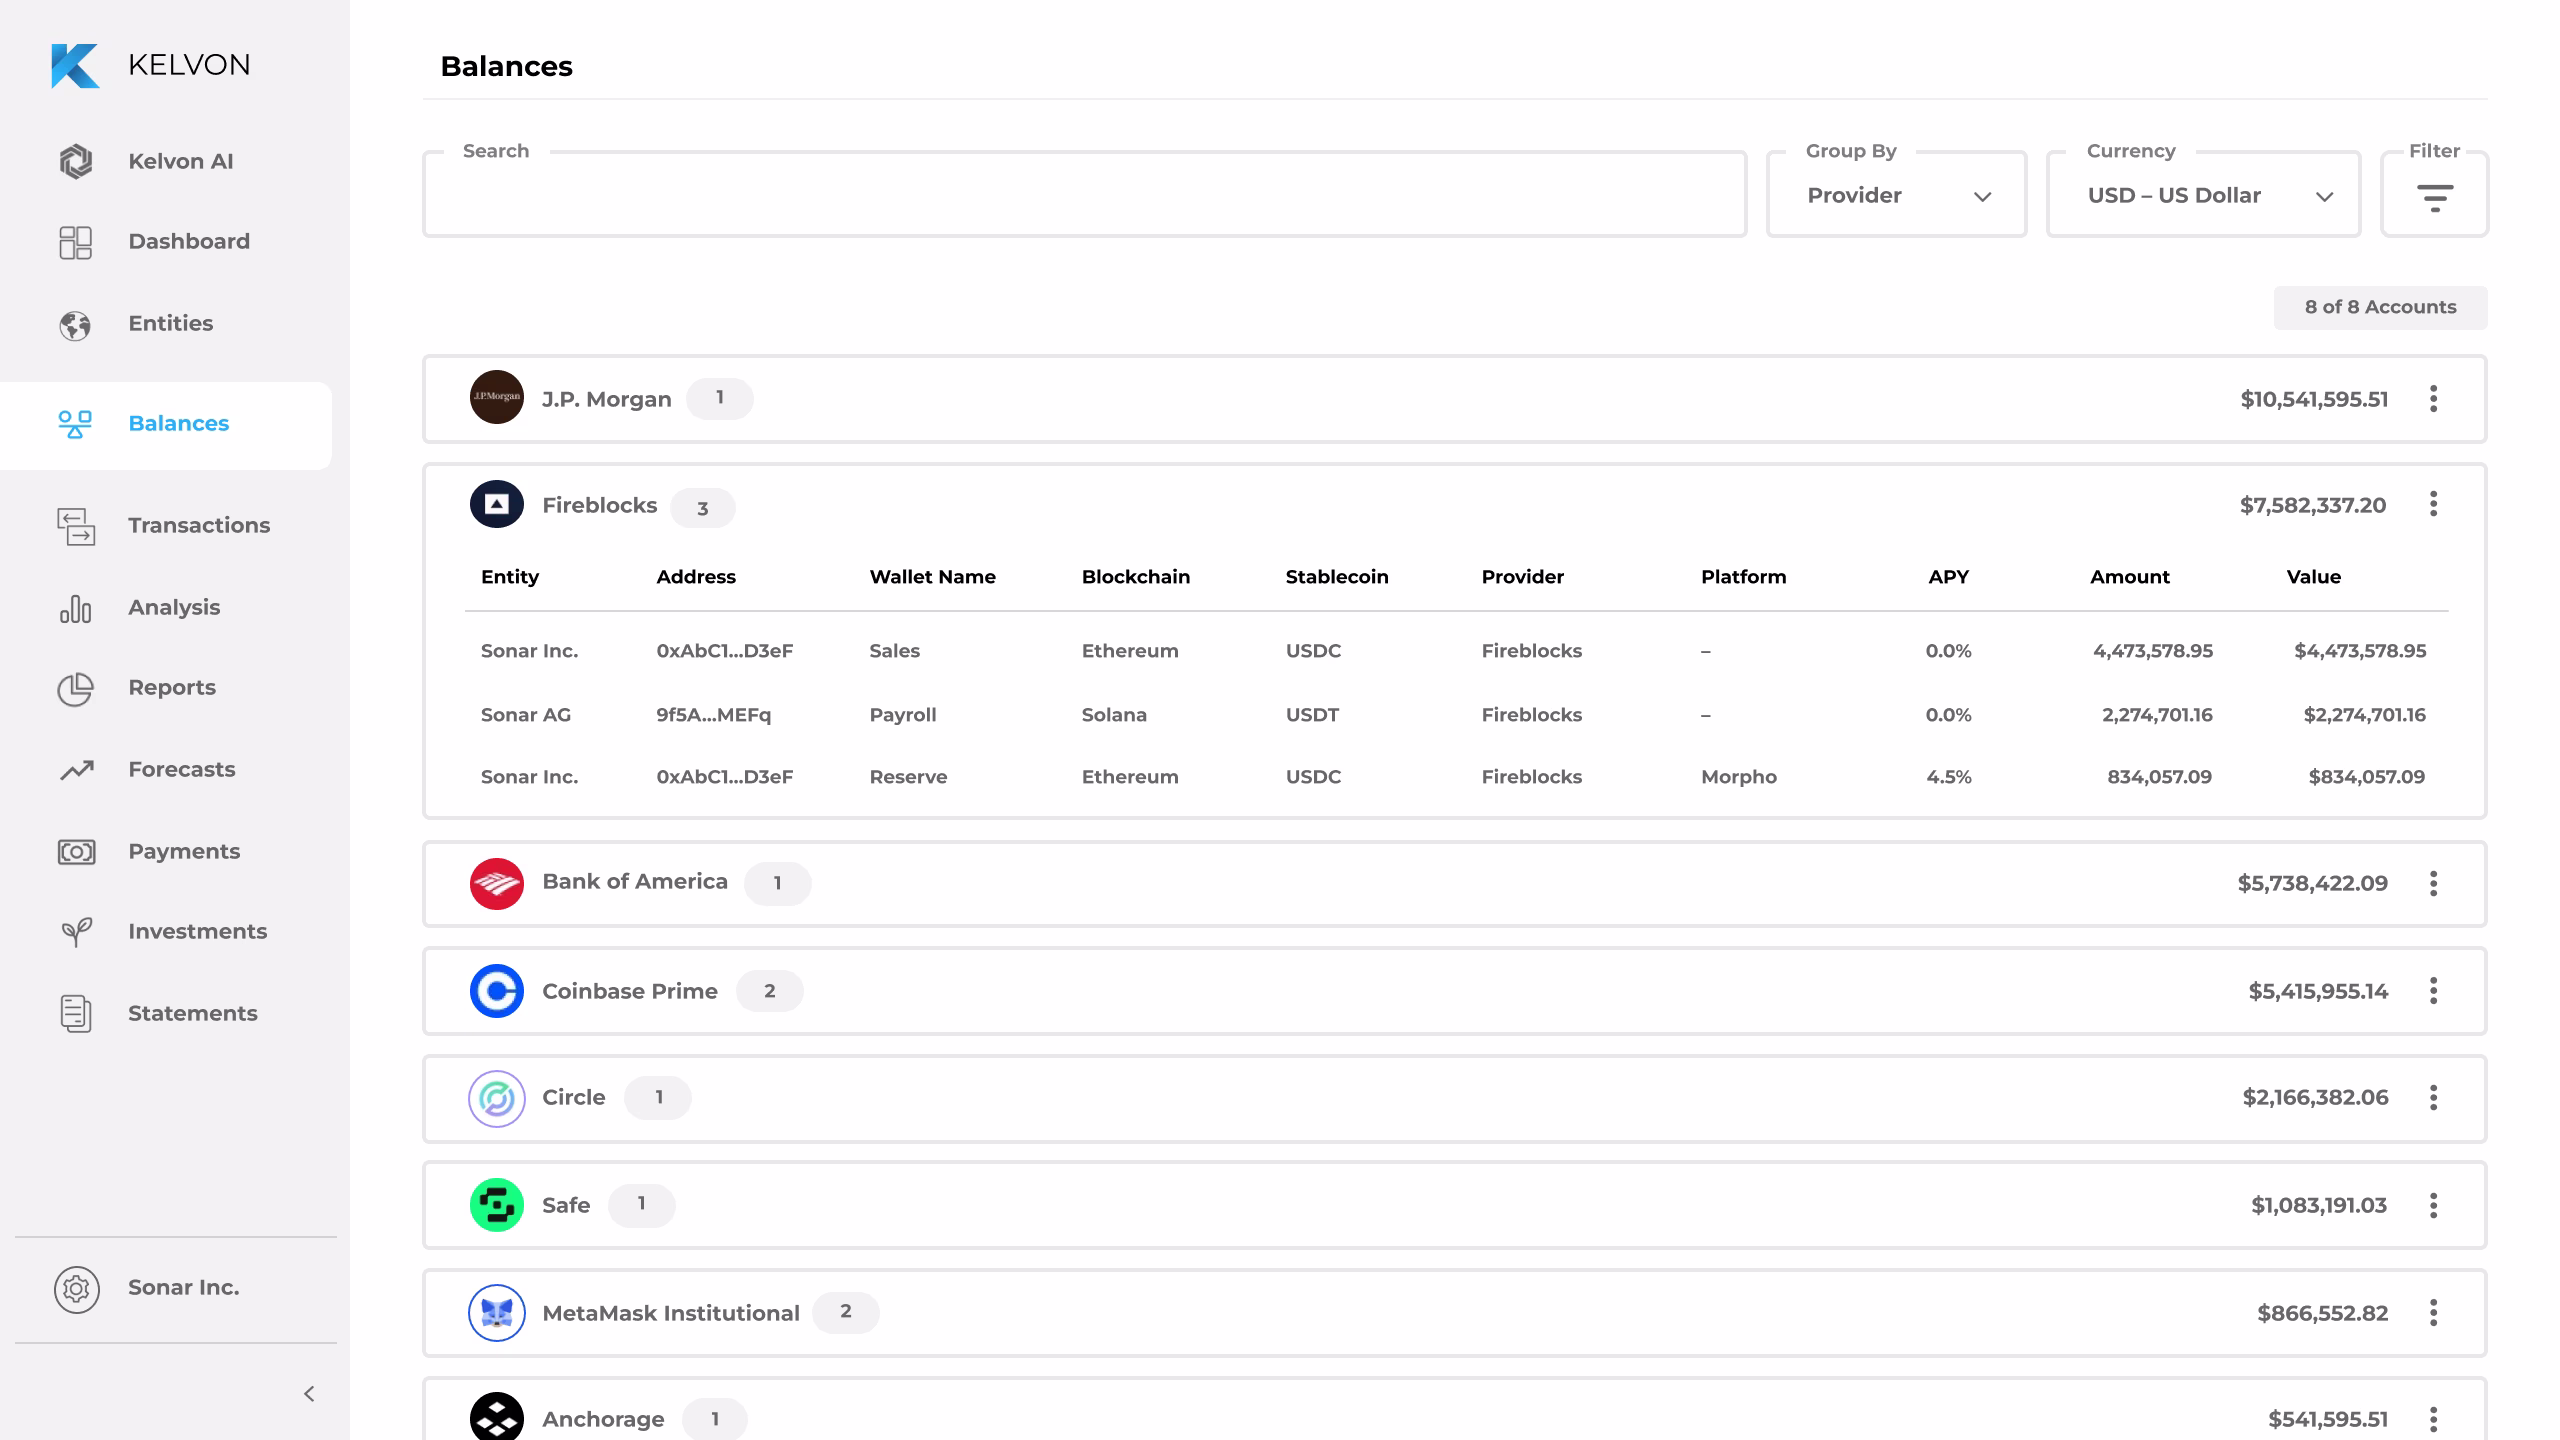Click the APY column header
This screenshot has height=1440, width=2560.
click(x=1949, y=577)
